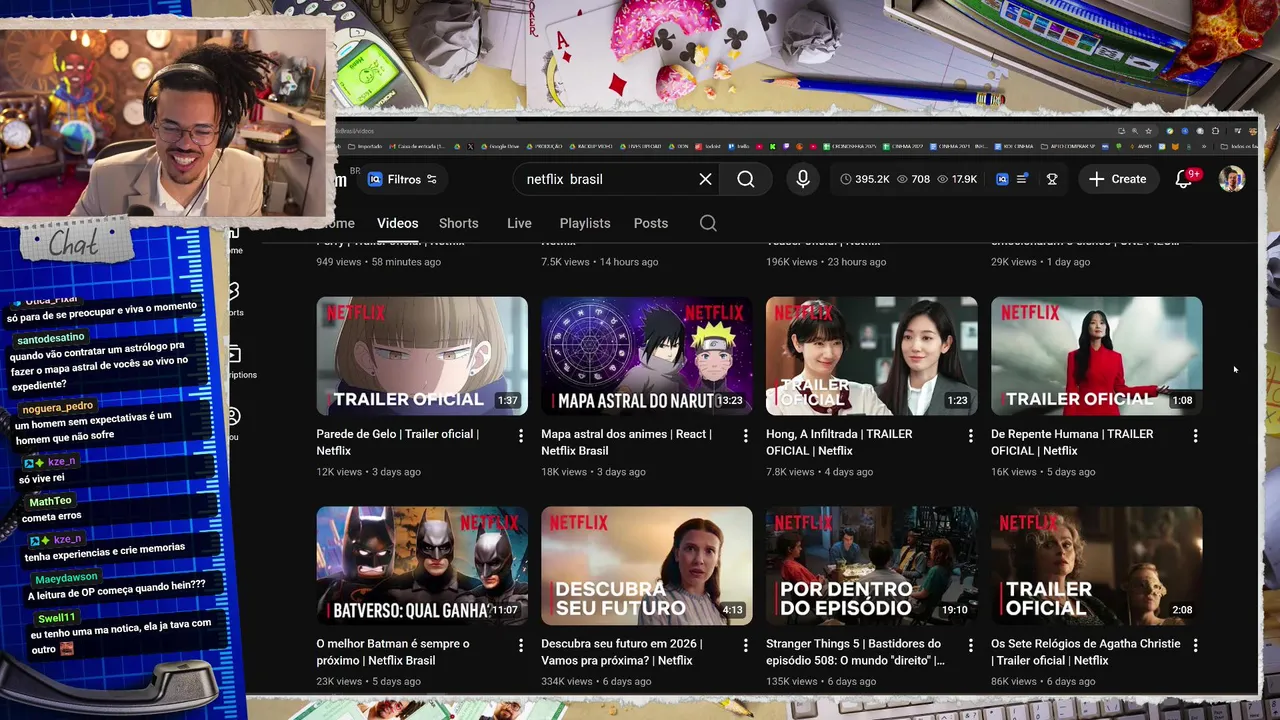Open options menu for De Repente Humana

coord(1195,436)
